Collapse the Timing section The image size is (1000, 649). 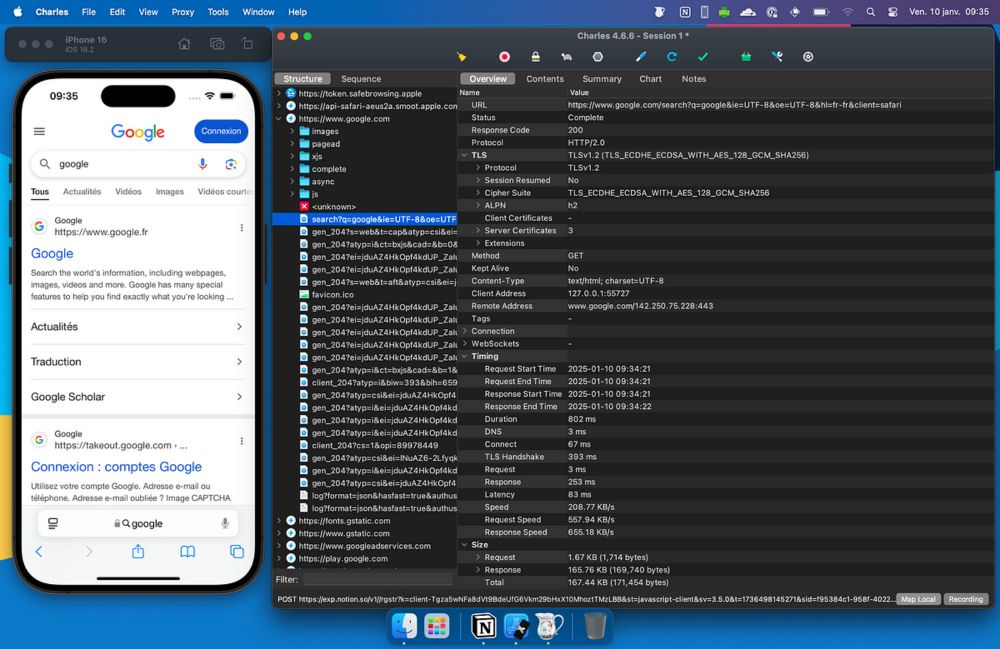[x=464, y=356]
